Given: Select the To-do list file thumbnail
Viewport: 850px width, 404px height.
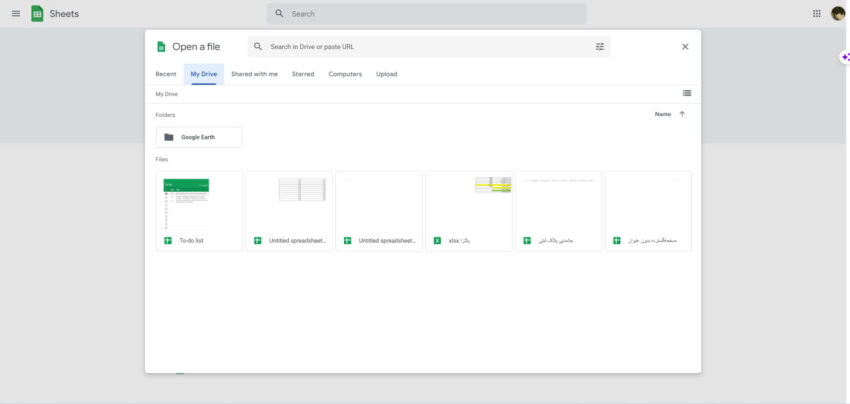Looking at the screenshot, I should pos(199,211).
